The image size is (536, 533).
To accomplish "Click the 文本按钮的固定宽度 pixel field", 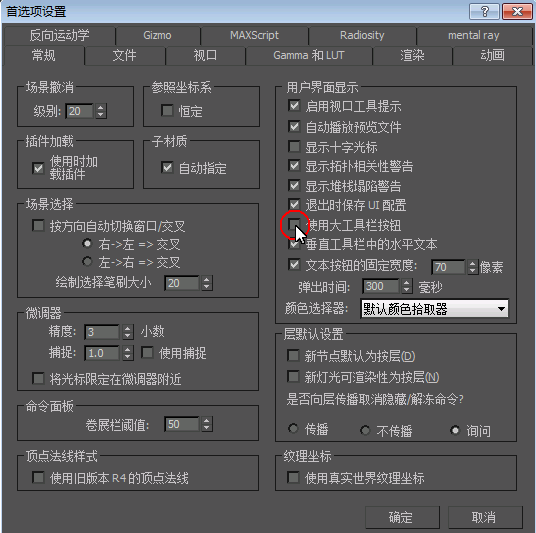I will pos(448,267).
